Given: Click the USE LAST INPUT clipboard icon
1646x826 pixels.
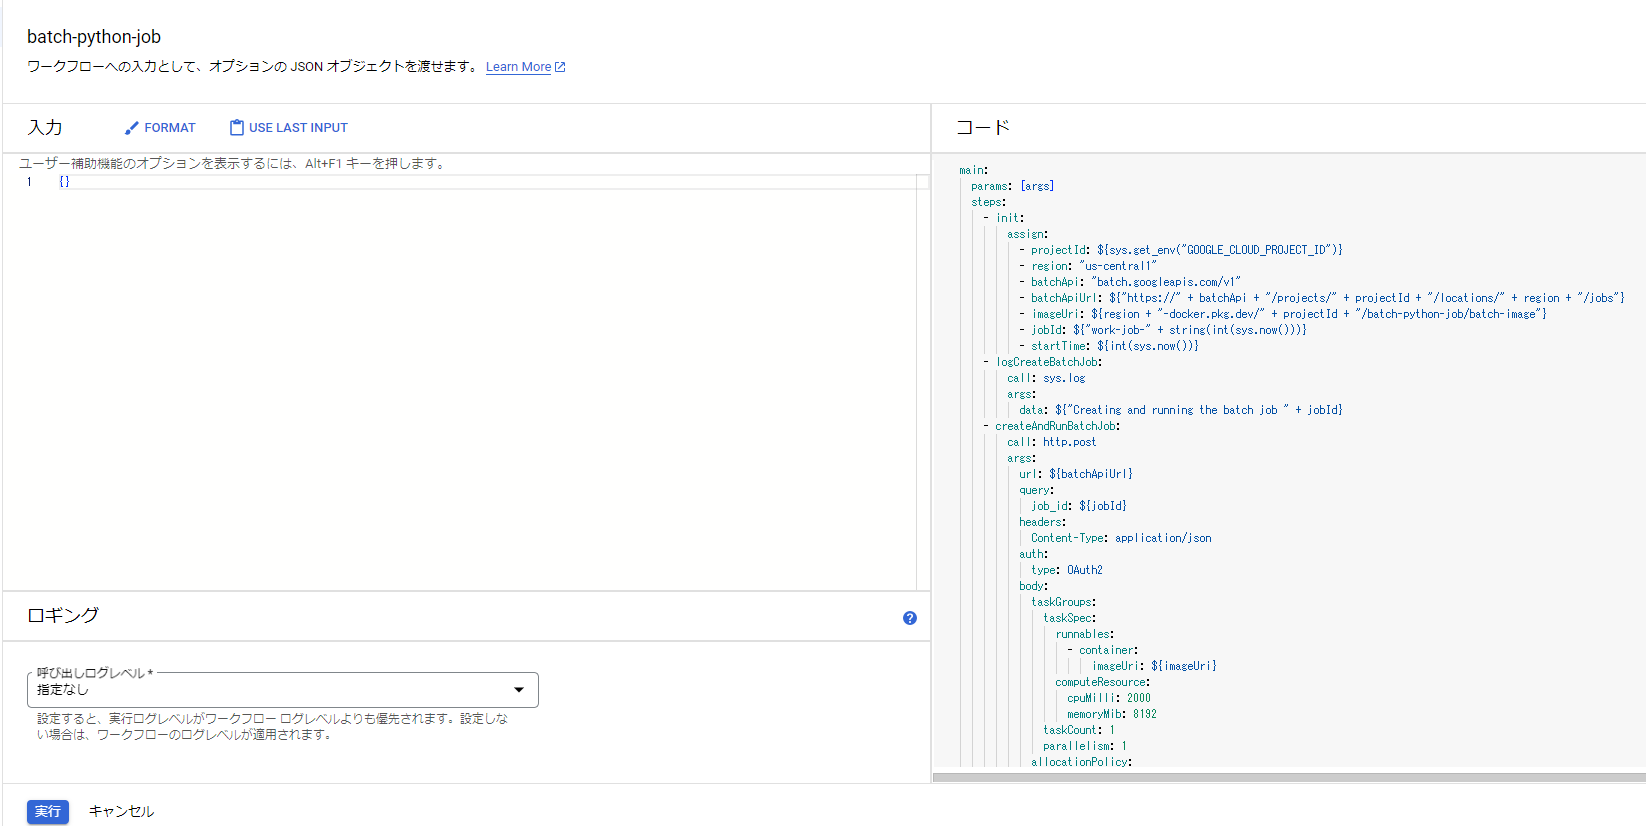Looking at the screenshot, I should (x=237, y=128).
